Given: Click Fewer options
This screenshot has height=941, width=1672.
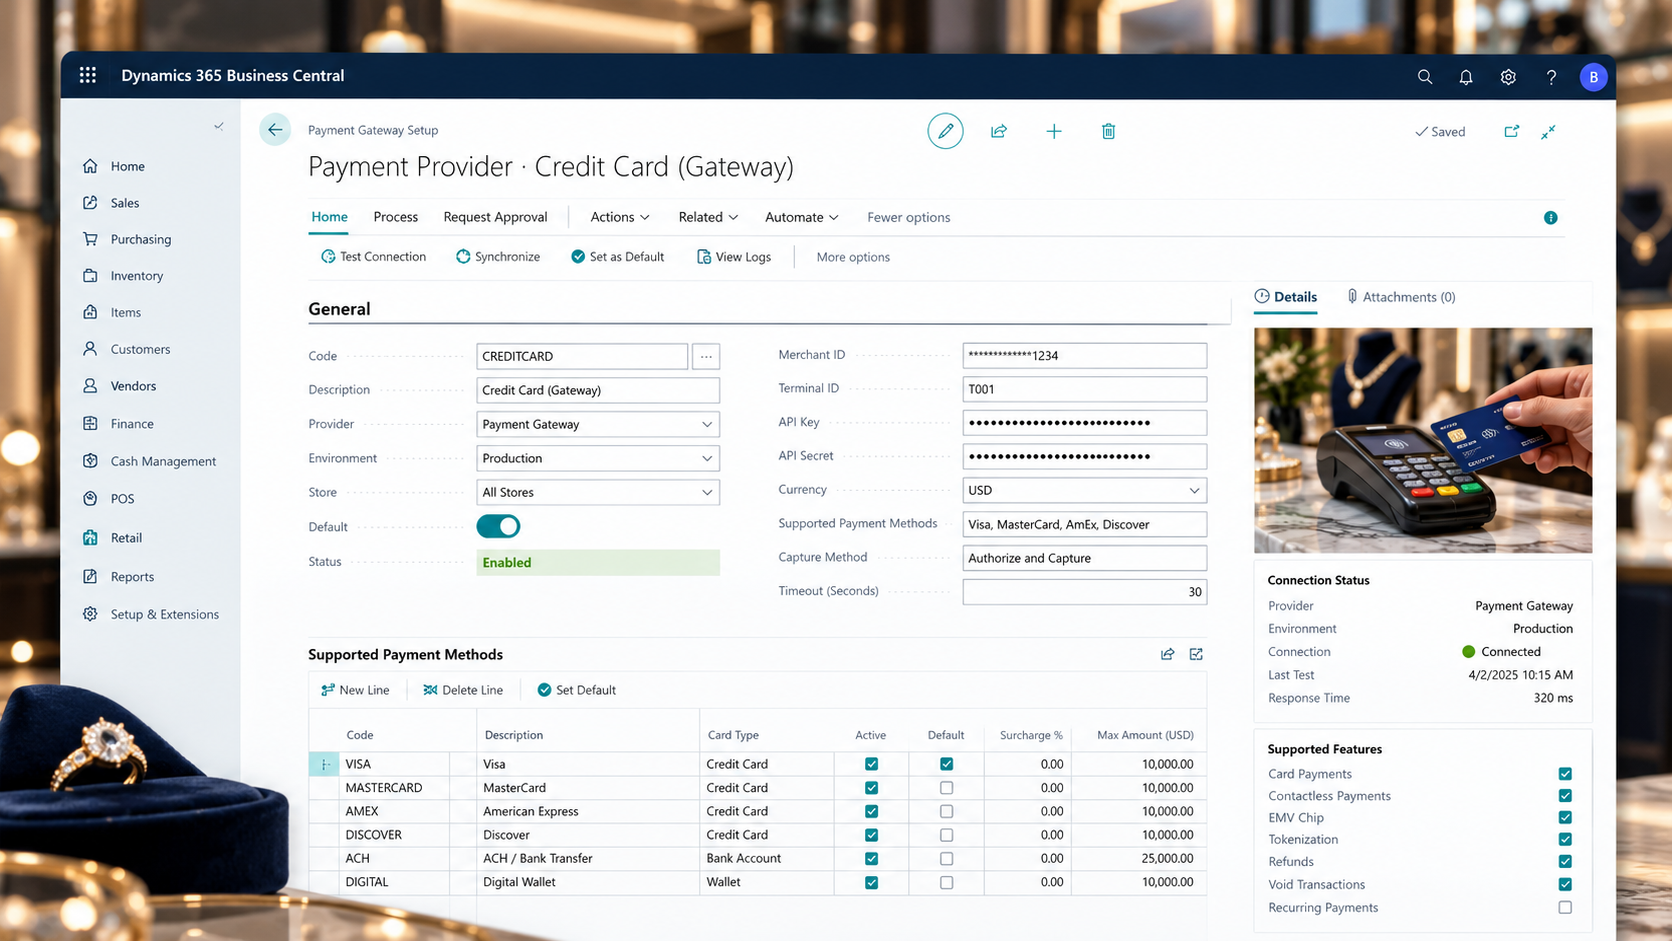Looking at the screenshot, I should pyautogui.click(x=908, y=217).
